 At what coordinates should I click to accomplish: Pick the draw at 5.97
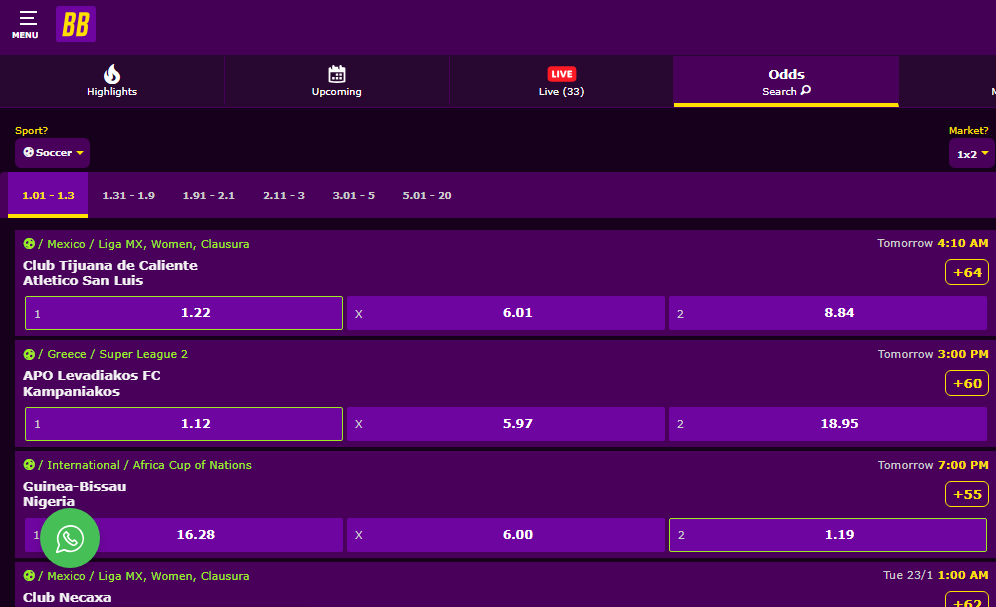506,424
